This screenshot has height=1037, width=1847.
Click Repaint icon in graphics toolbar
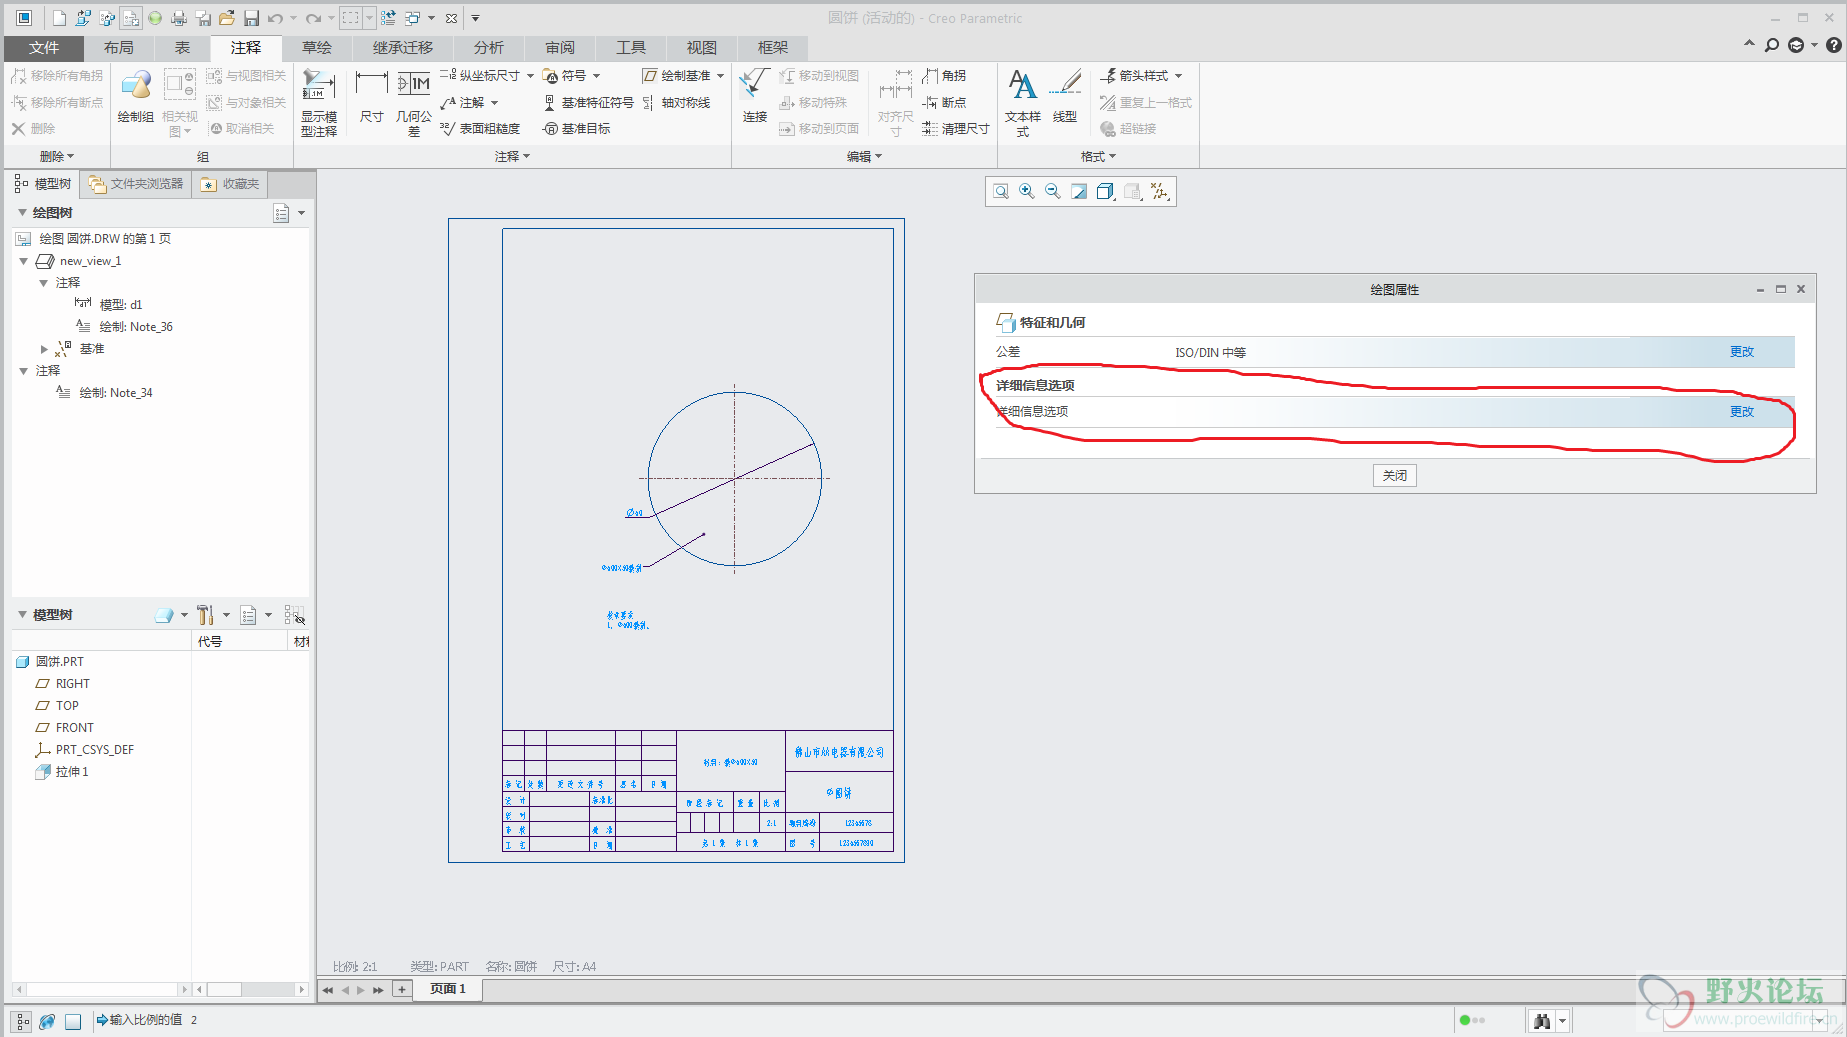coord(1079,191)
